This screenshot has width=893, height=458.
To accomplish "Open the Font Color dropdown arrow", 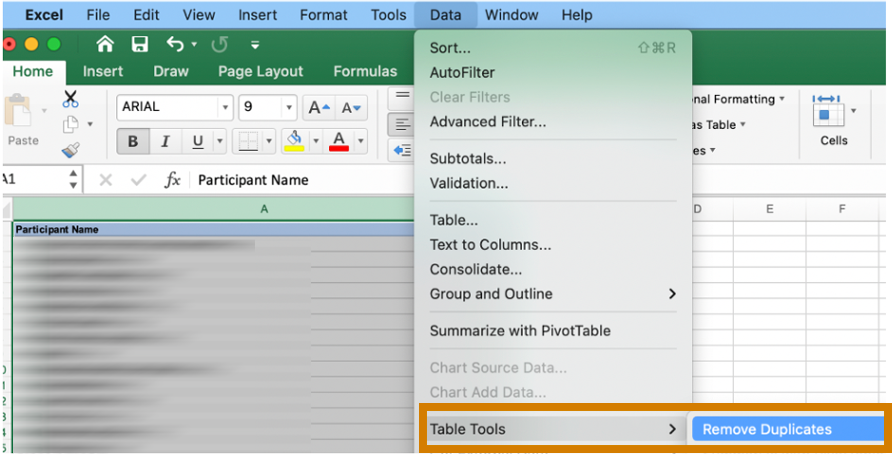I will pos(361,141).
